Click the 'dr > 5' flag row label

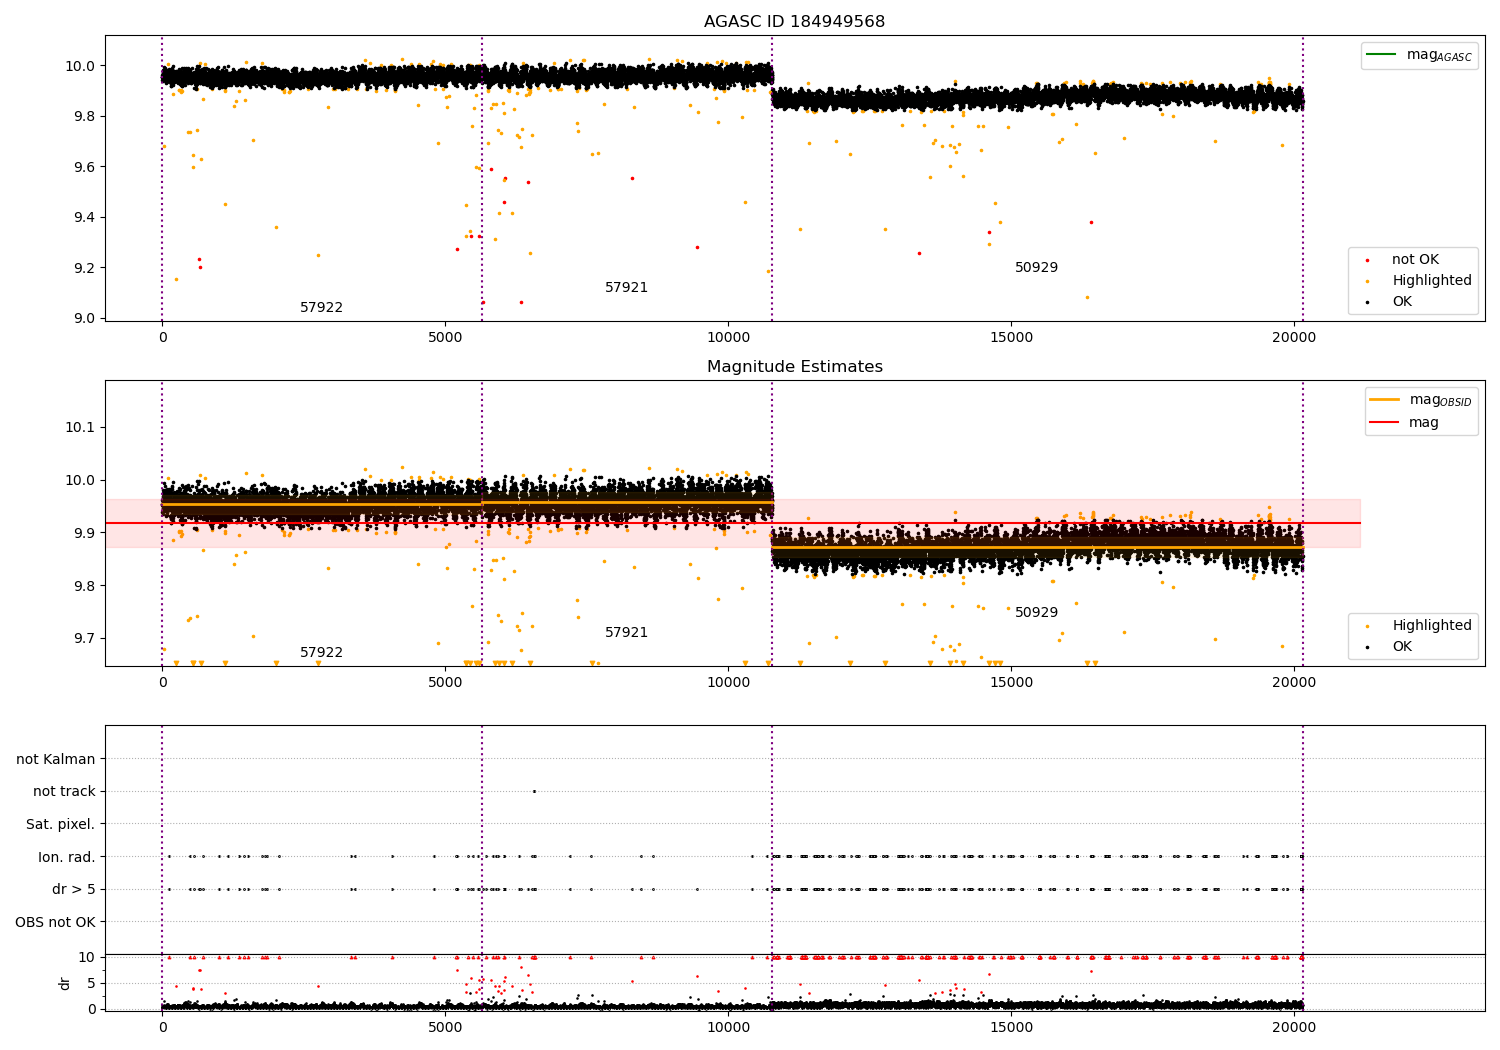click(74, 890)
